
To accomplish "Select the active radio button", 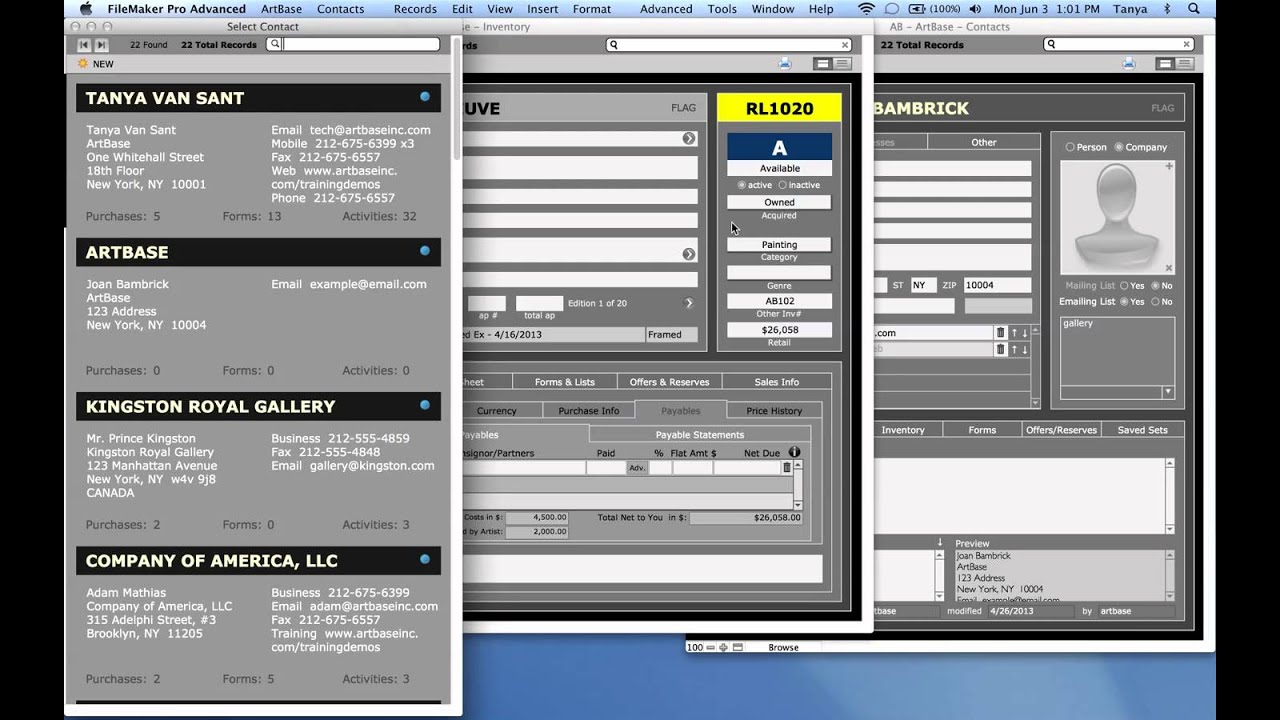I will (x=741, y=185).
